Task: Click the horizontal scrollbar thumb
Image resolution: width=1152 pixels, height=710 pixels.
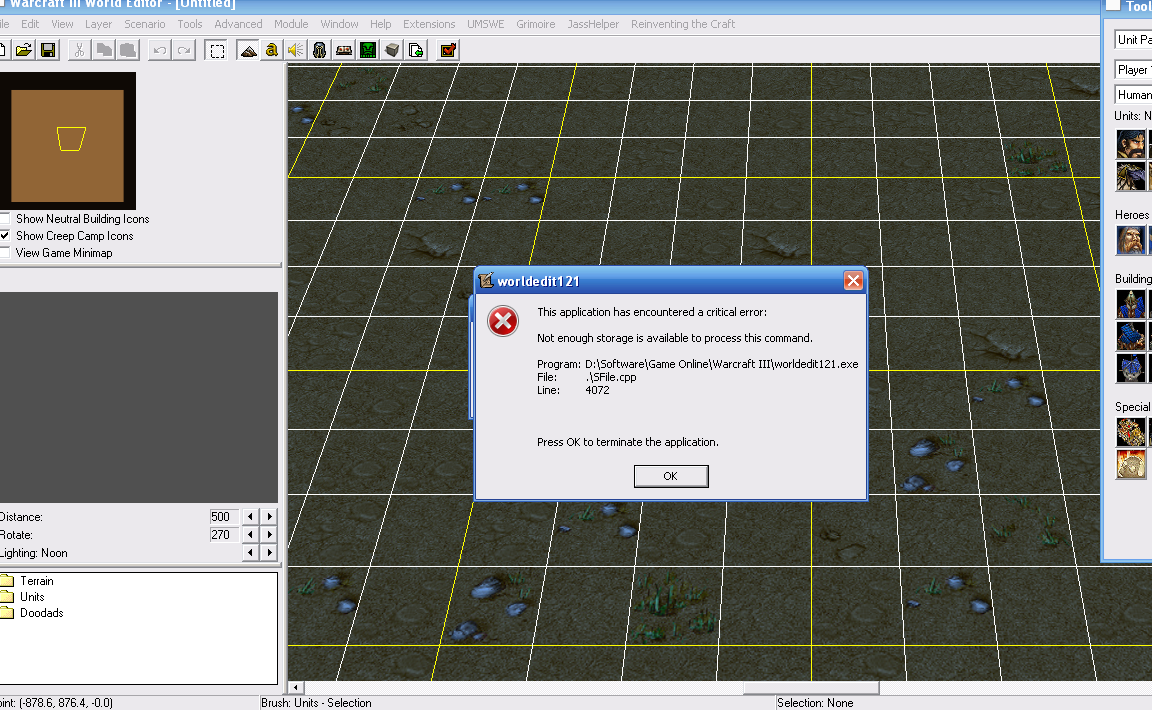Action: tap(811, 688)
